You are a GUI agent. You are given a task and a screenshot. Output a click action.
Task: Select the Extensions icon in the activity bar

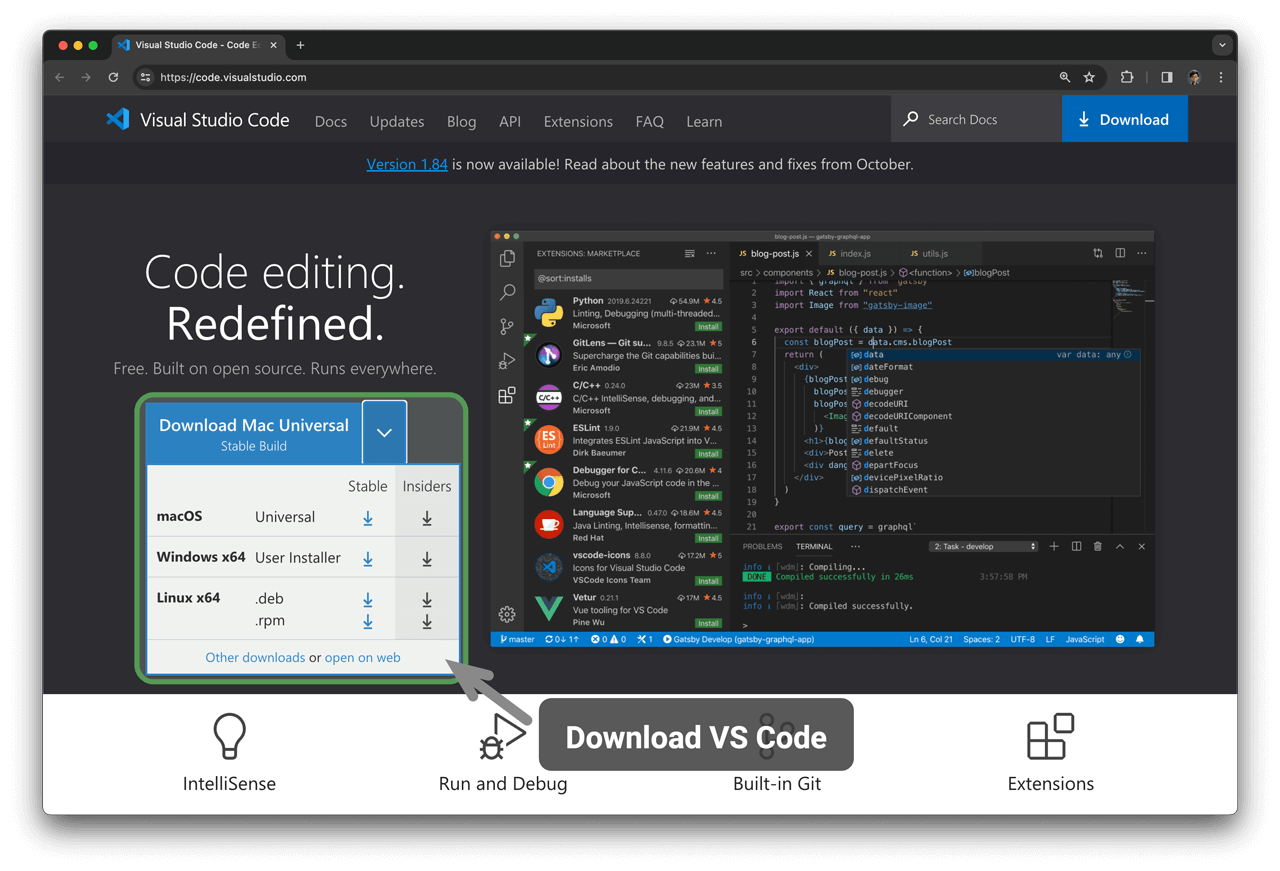click(x=507, y=395)
